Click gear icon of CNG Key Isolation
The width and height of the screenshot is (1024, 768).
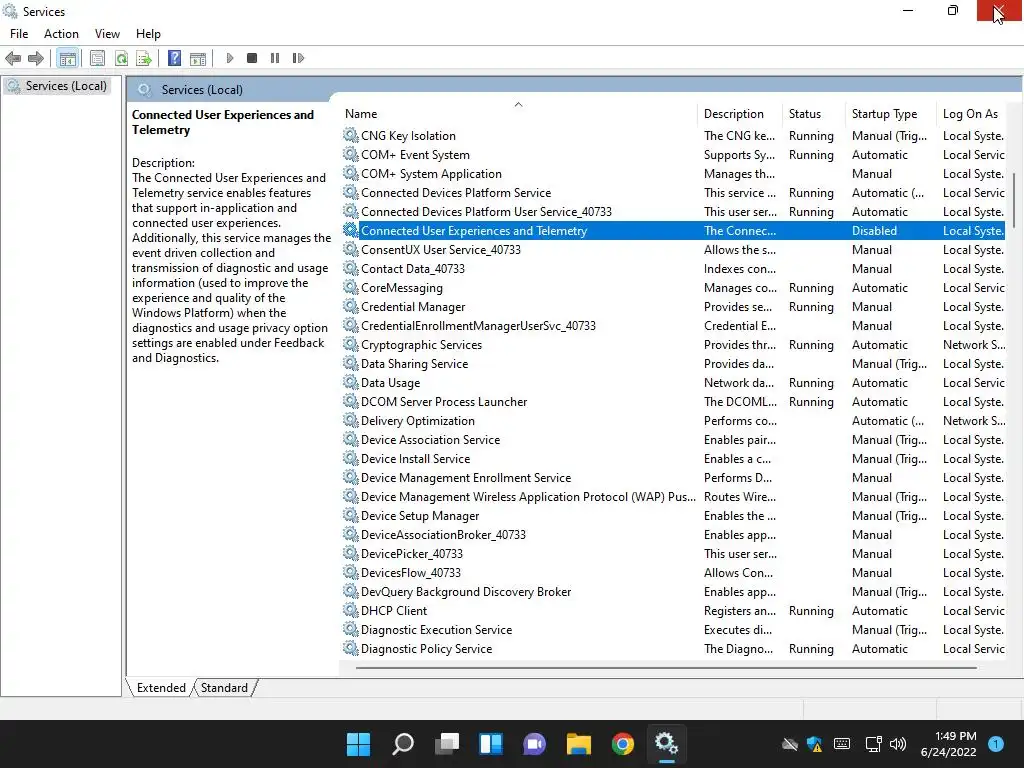351,135
